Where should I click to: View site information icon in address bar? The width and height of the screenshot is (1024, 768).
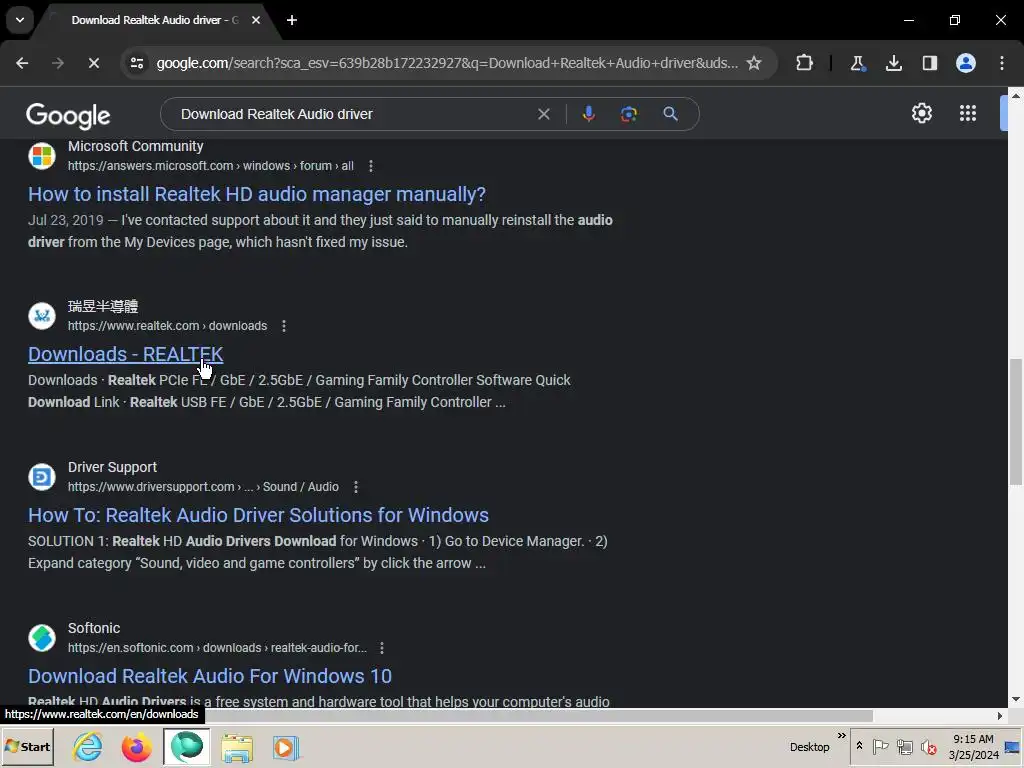coord(137,63)
